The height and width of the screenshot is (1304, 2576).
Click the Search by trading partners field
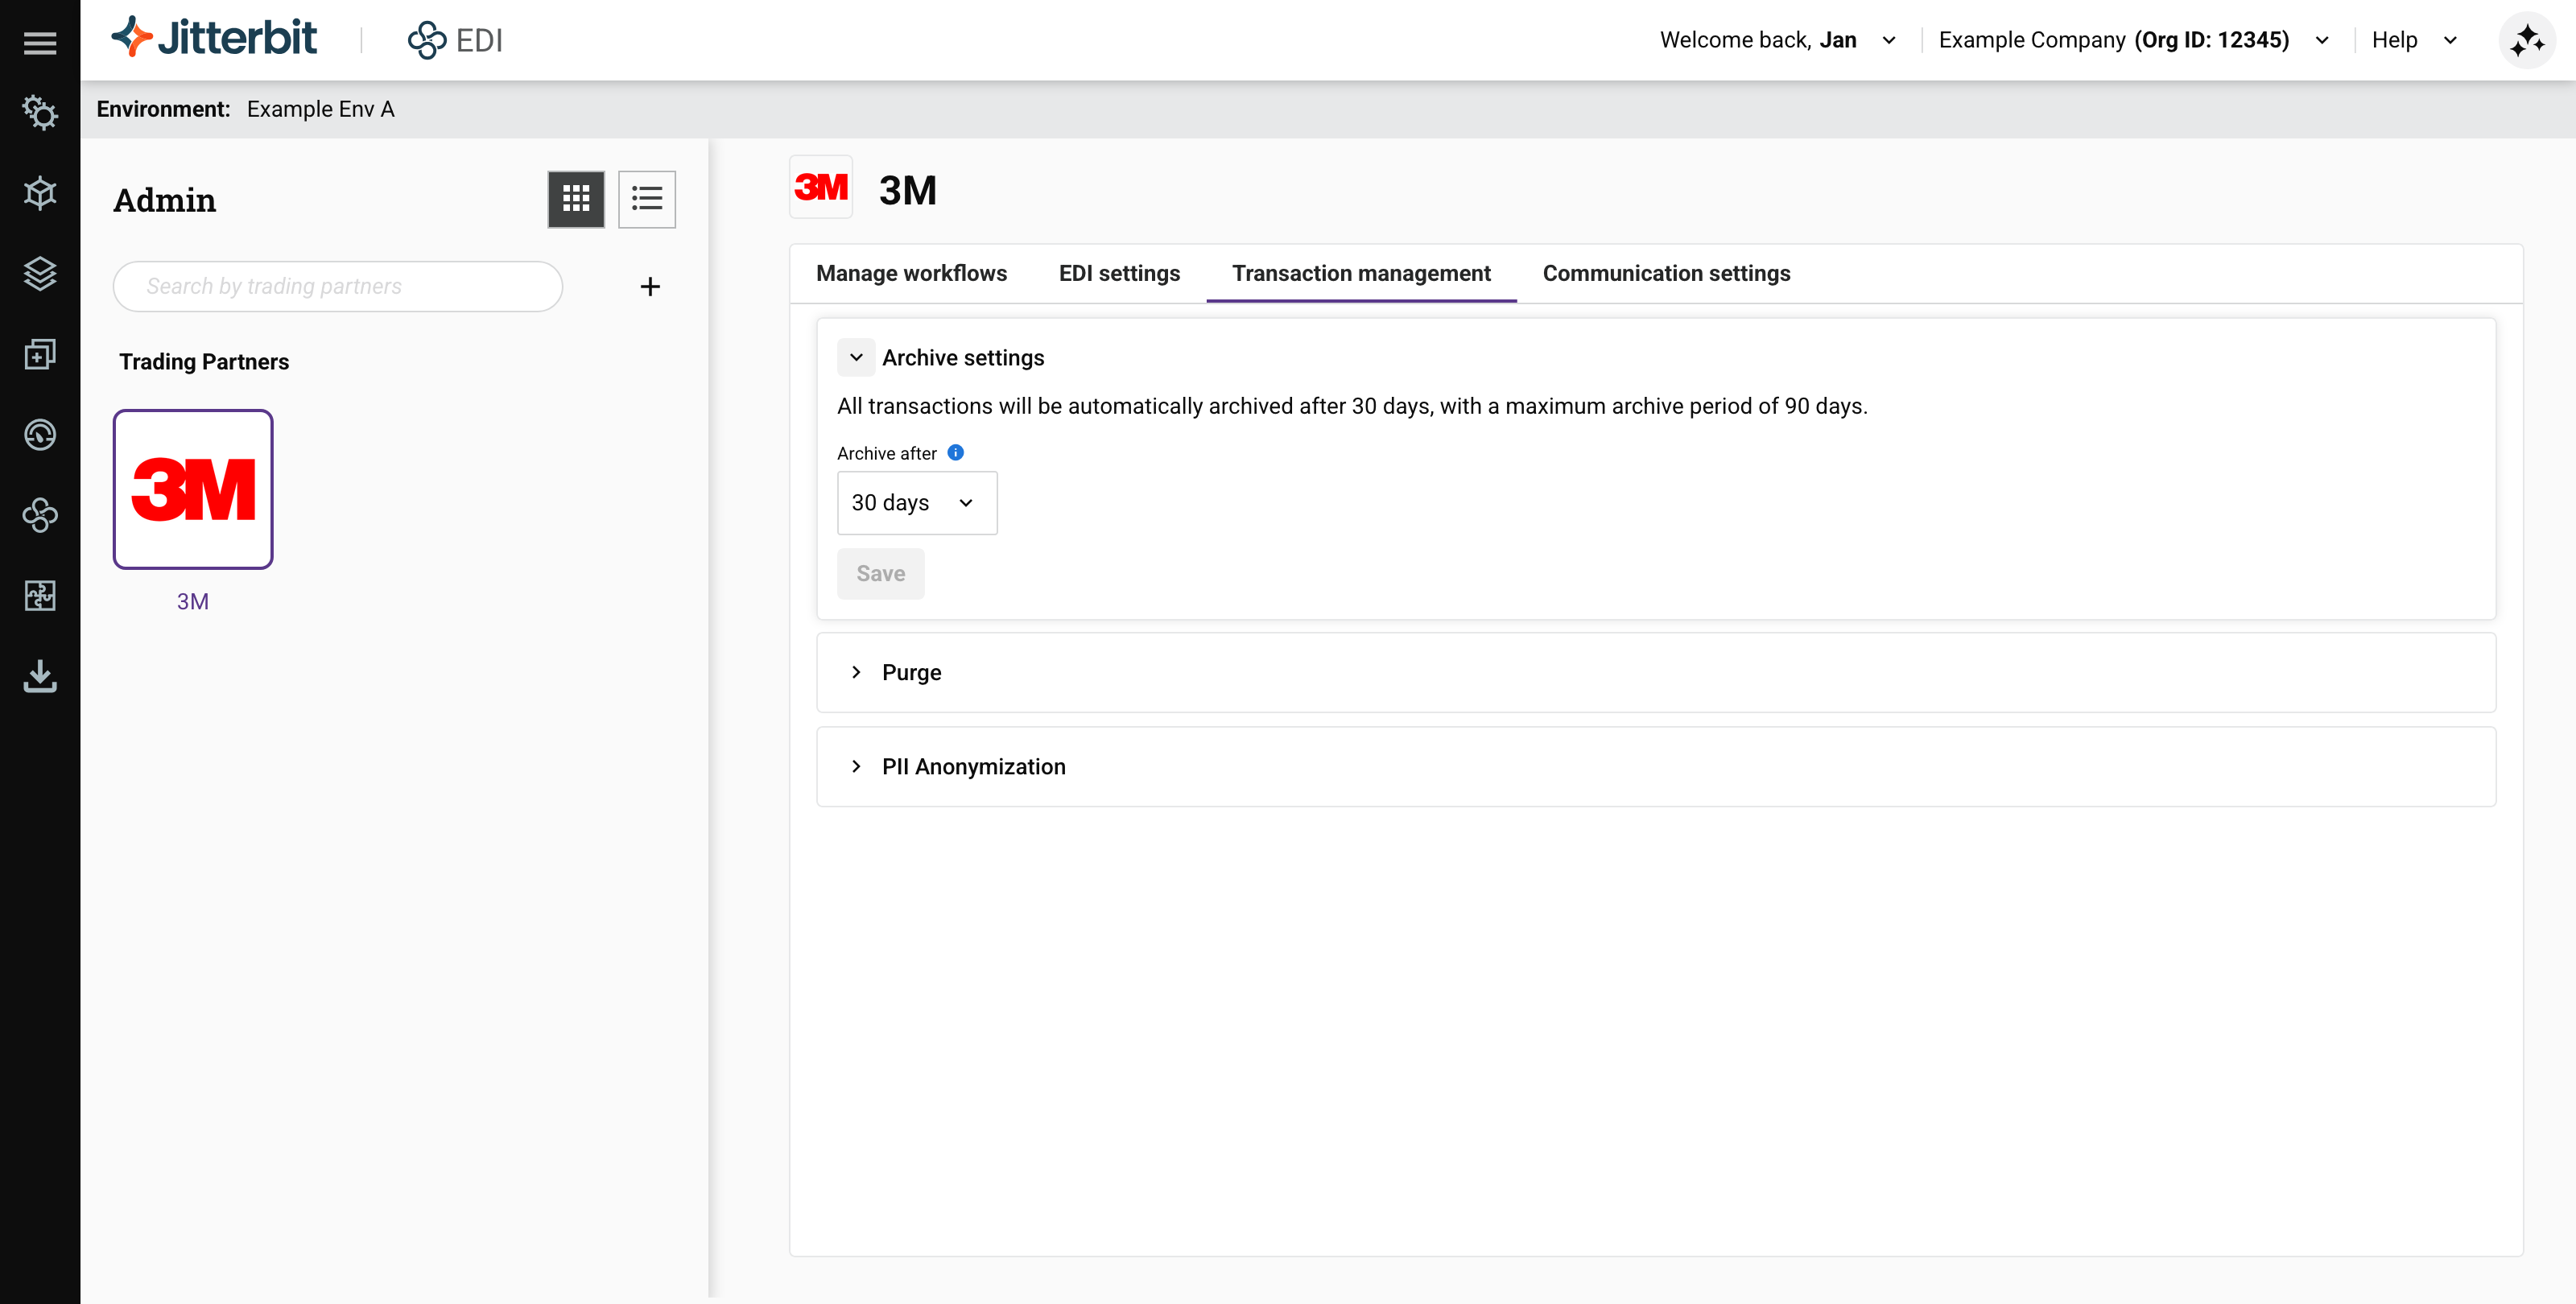(x=338, y=287)
